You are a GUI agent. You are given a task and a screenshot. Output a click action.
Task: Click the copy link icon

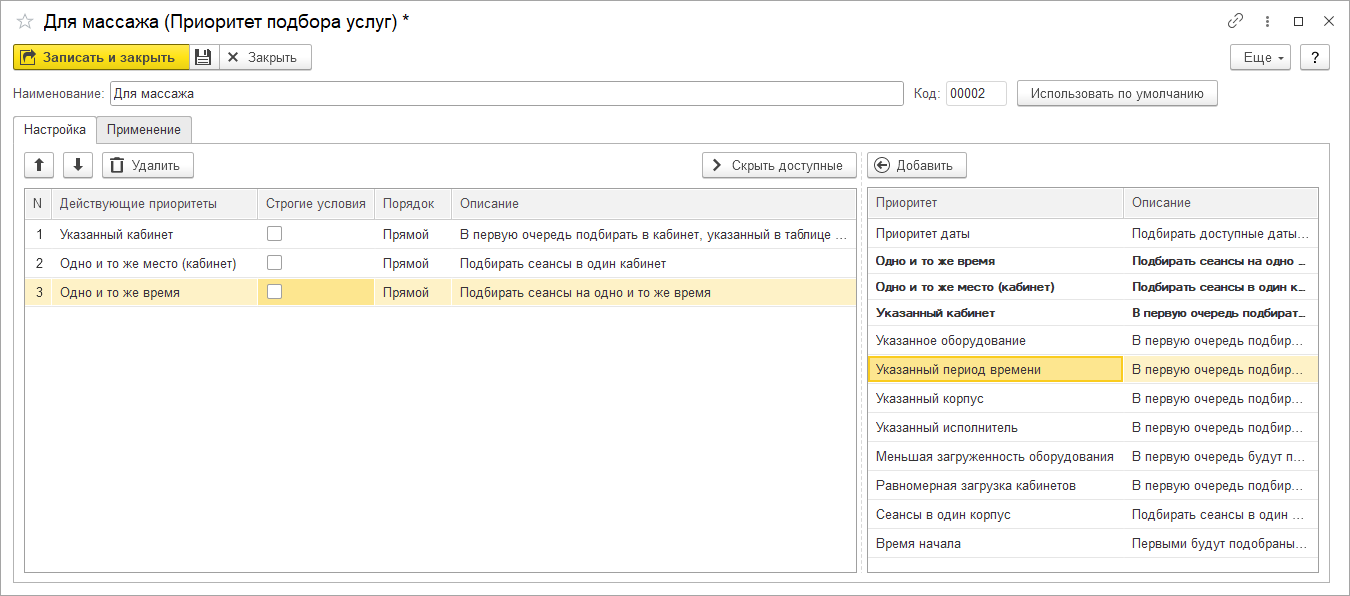pyautogui.click(x=1236, y=21)
